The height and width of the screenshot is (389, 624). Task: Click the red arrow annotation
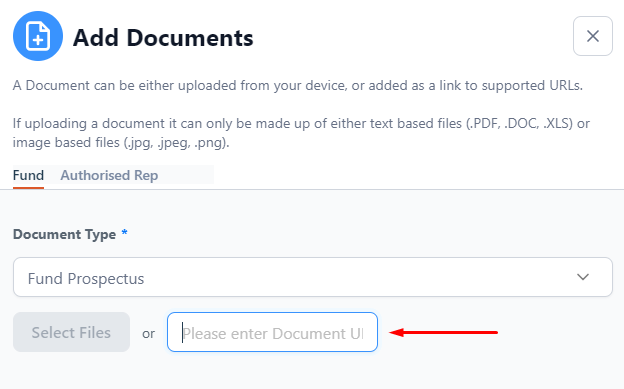(443, 332)
